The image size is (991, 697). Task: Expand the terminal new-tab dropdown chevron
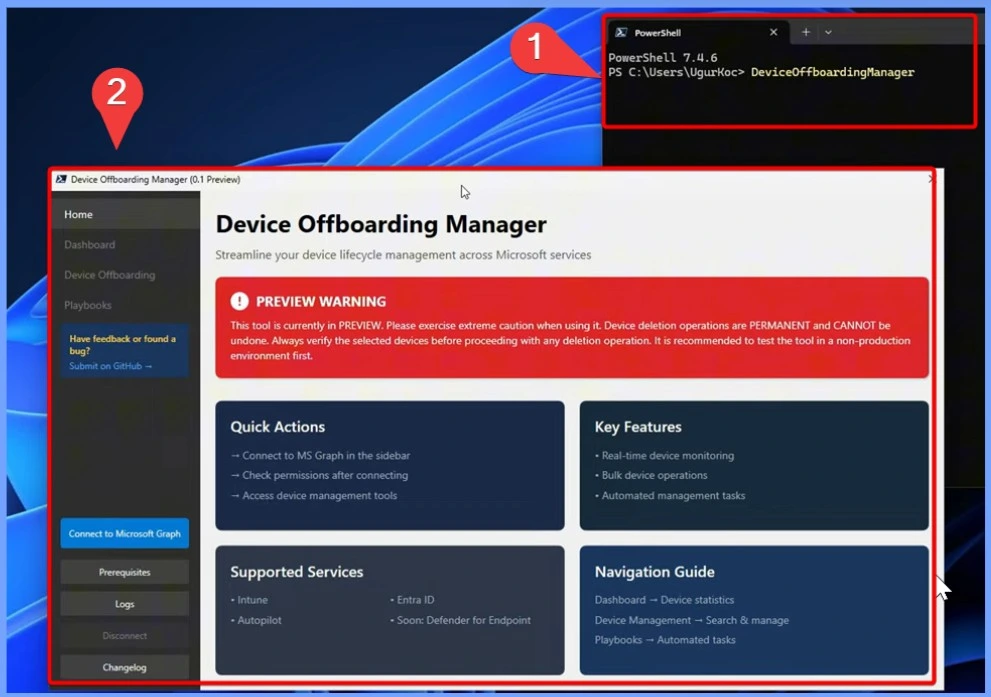pos(828,32)
